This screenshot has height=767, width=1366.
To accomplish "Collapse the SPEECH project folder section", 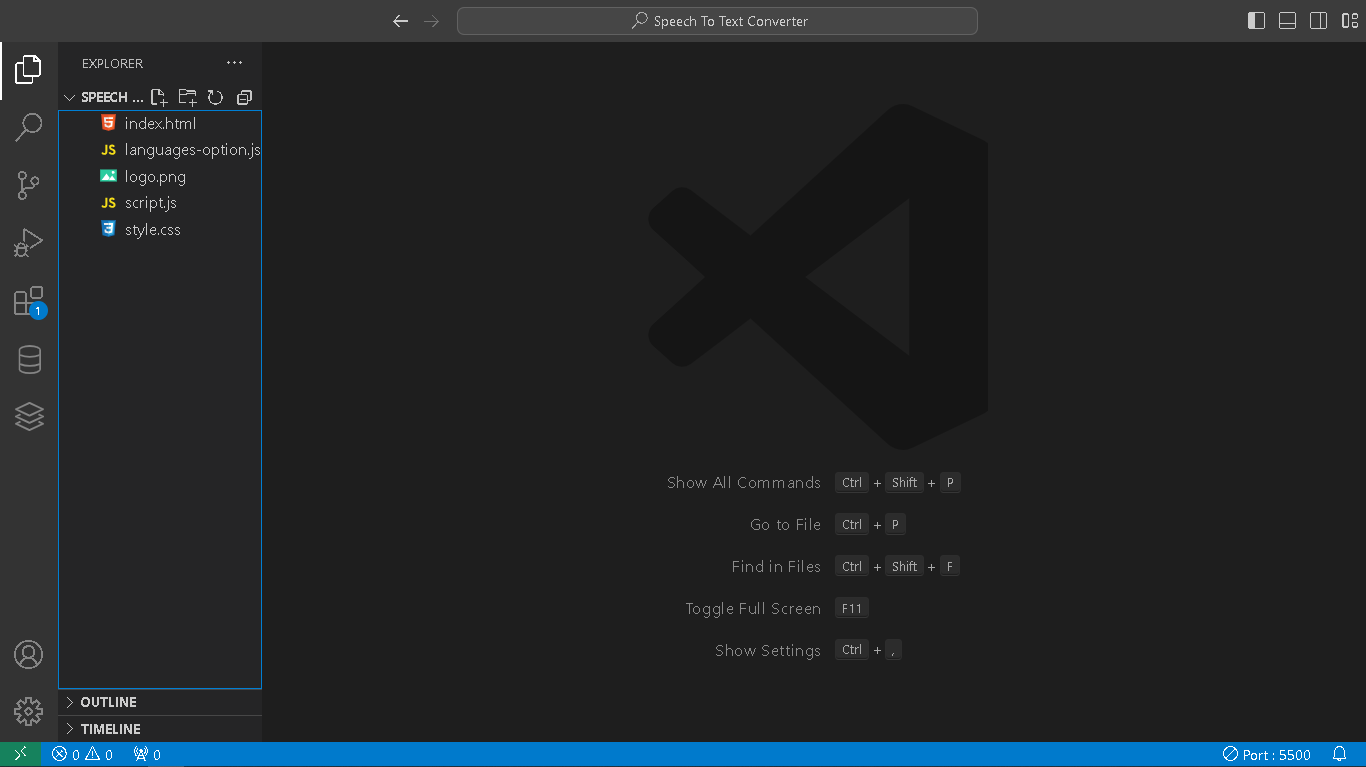I will coord(69,97).
